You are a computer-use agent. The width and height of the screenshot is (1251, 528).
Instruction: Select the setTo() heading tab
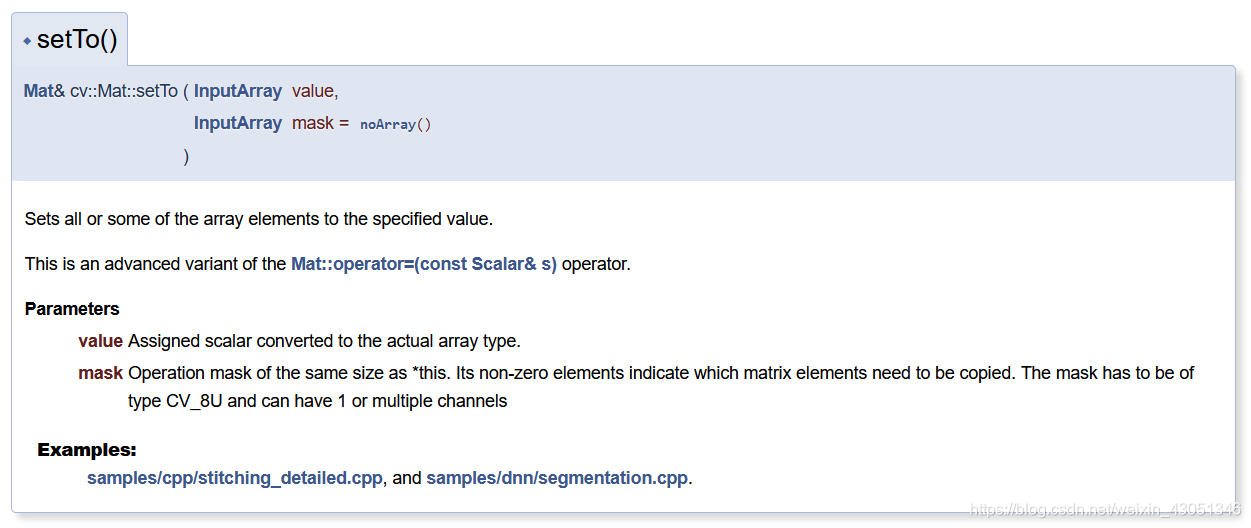tap(69, 40)
